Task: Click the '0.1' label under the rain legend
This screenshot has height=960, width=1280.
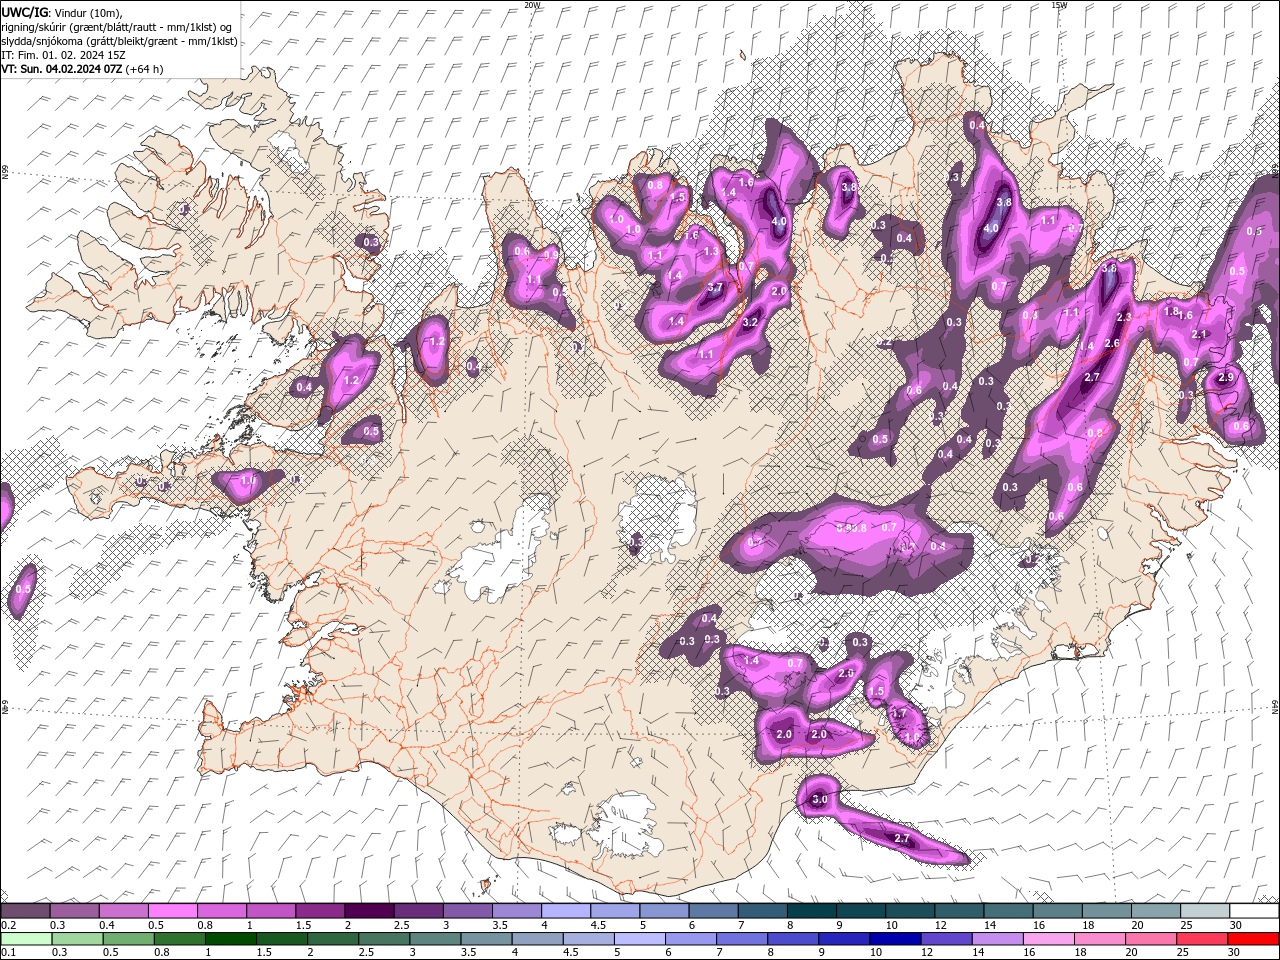Action: 8,953
